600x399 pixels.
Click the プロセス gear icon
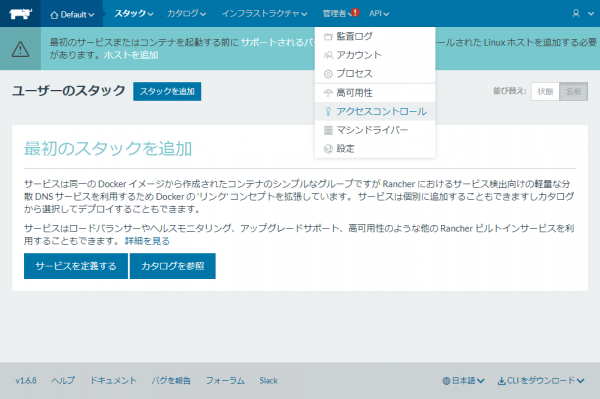pyautogui.click(x=328, y=74)
